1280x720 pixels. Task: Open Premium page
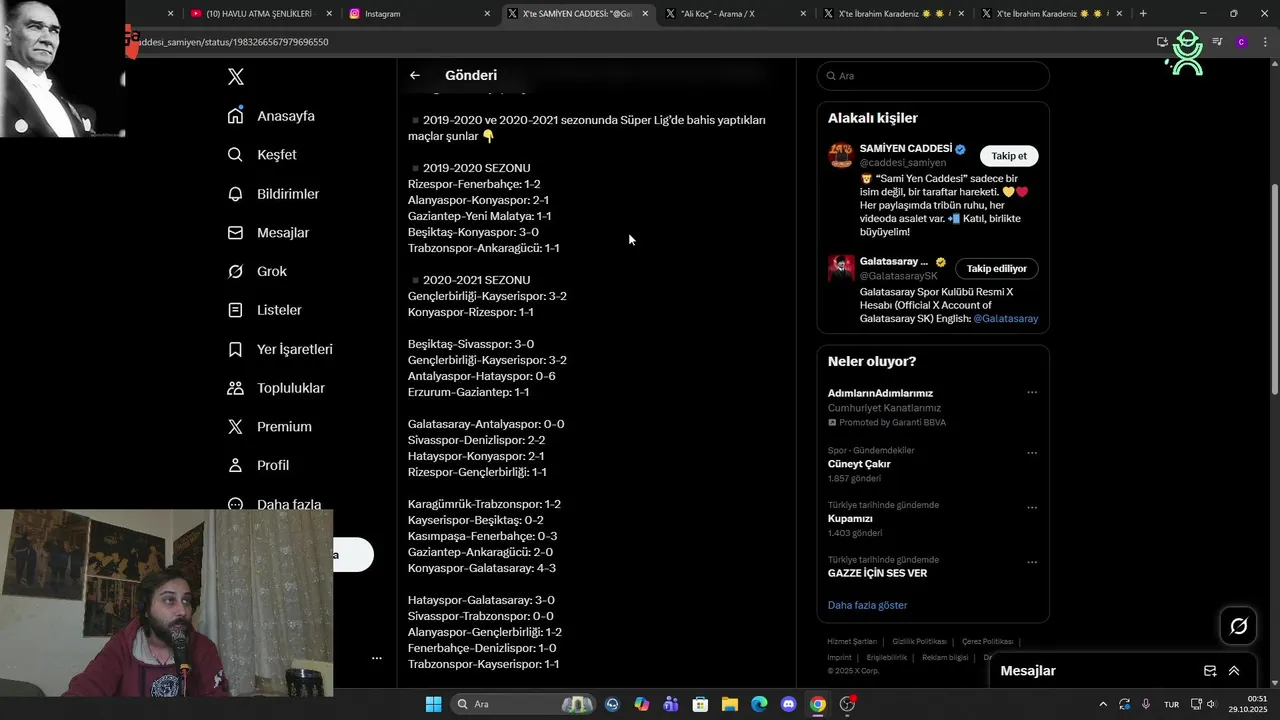(x=270, y=427)
